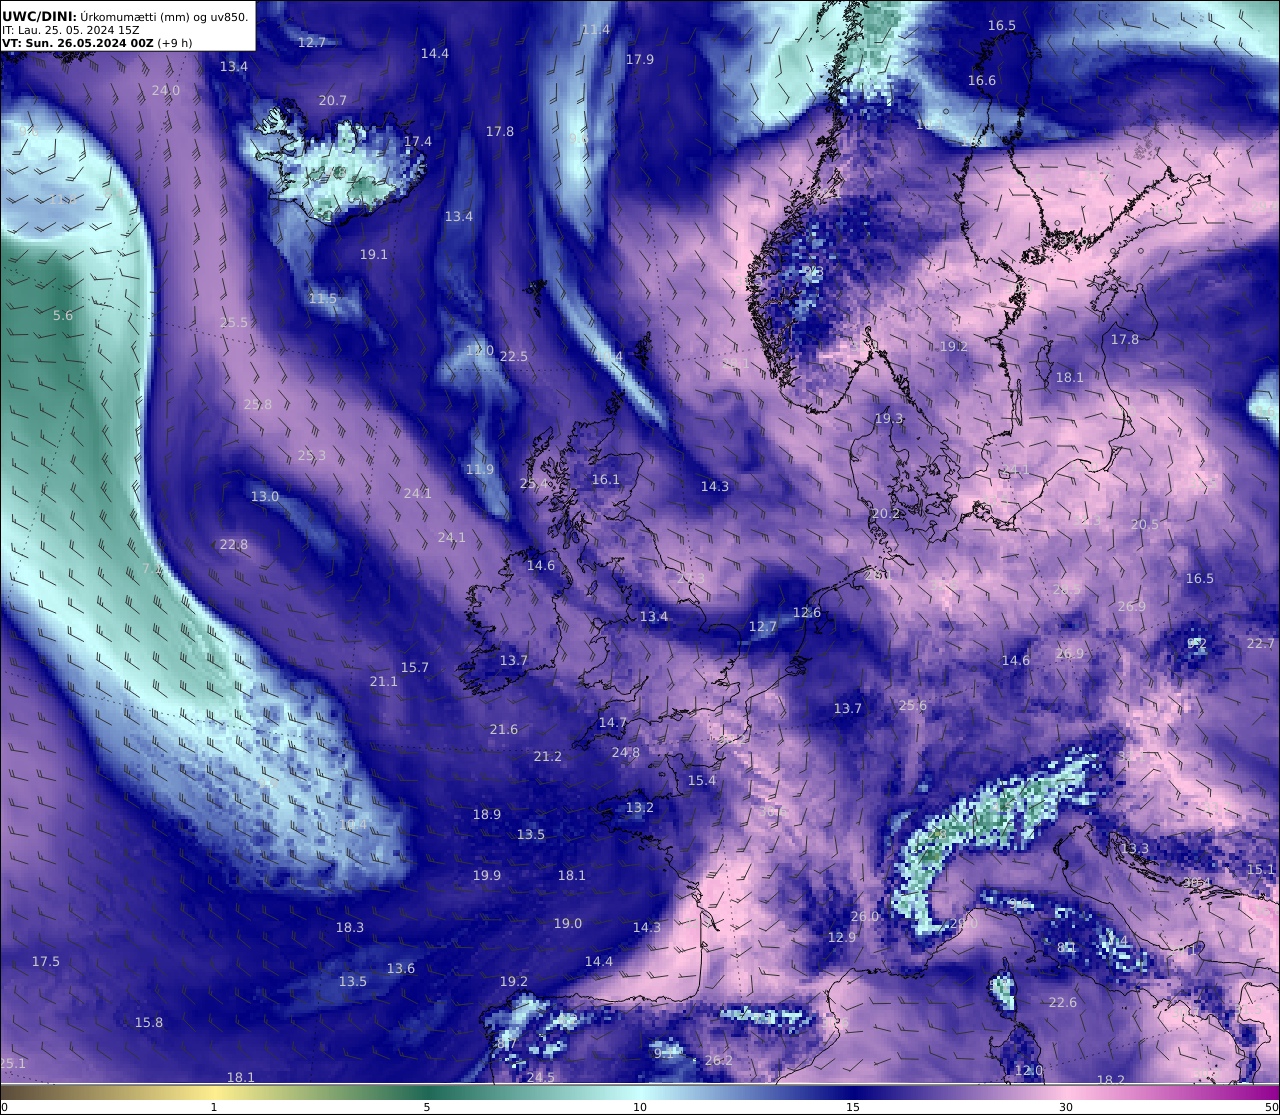Click the 17.5 map value
Image resolution: width=1280 pixels, height=1115 pixels.
[46, 961]
